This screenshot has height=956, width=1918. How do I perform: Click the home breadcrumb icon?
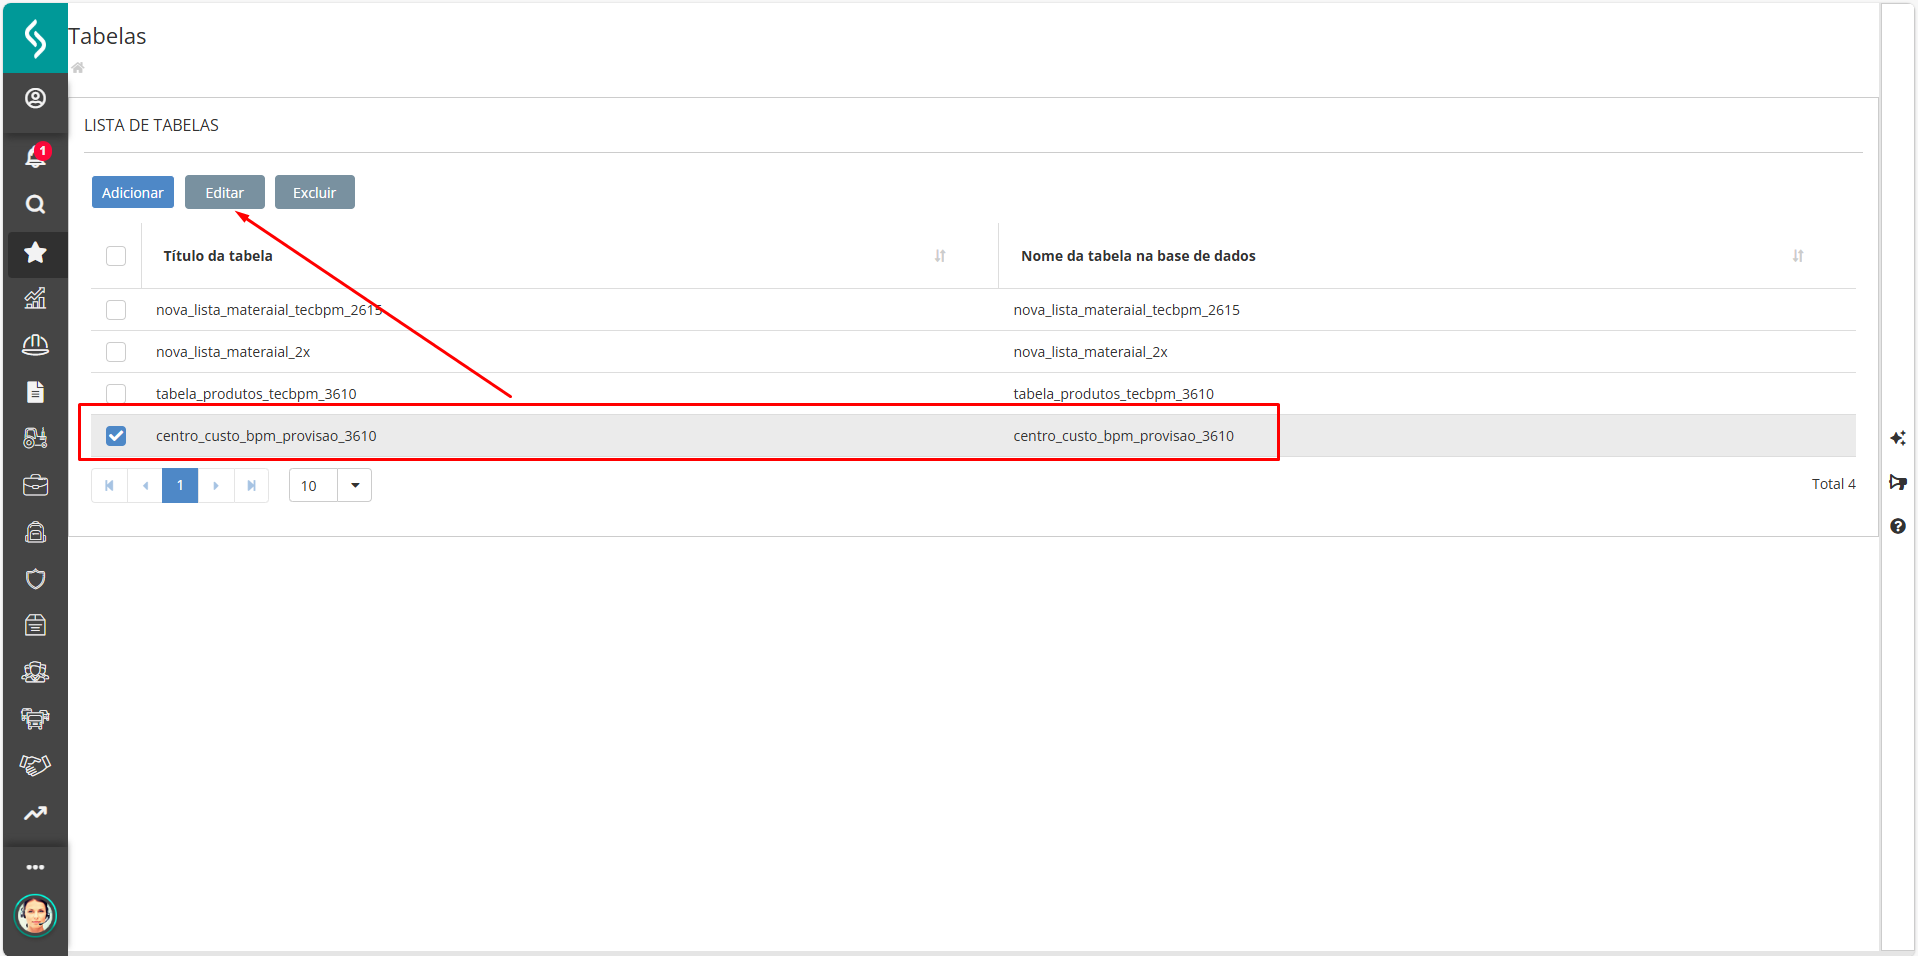tap(78, 68)
